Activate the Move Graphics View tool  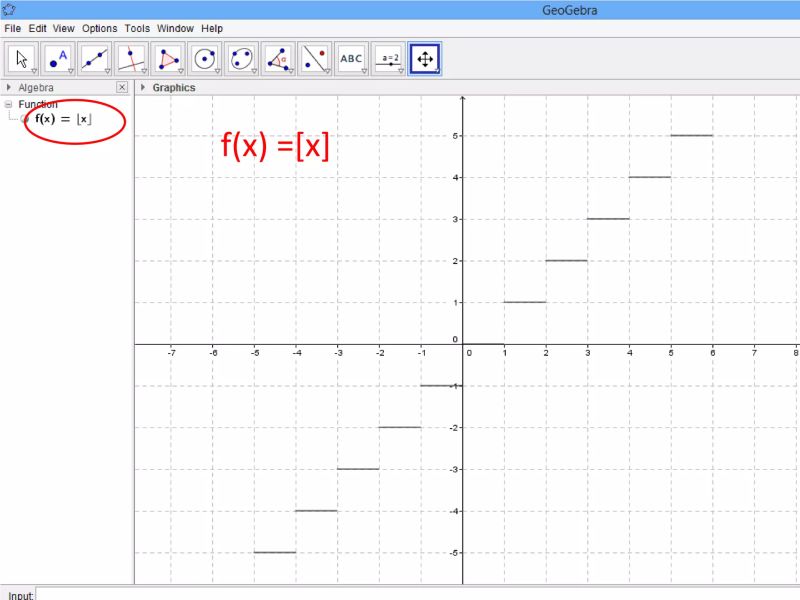(425, 57)
